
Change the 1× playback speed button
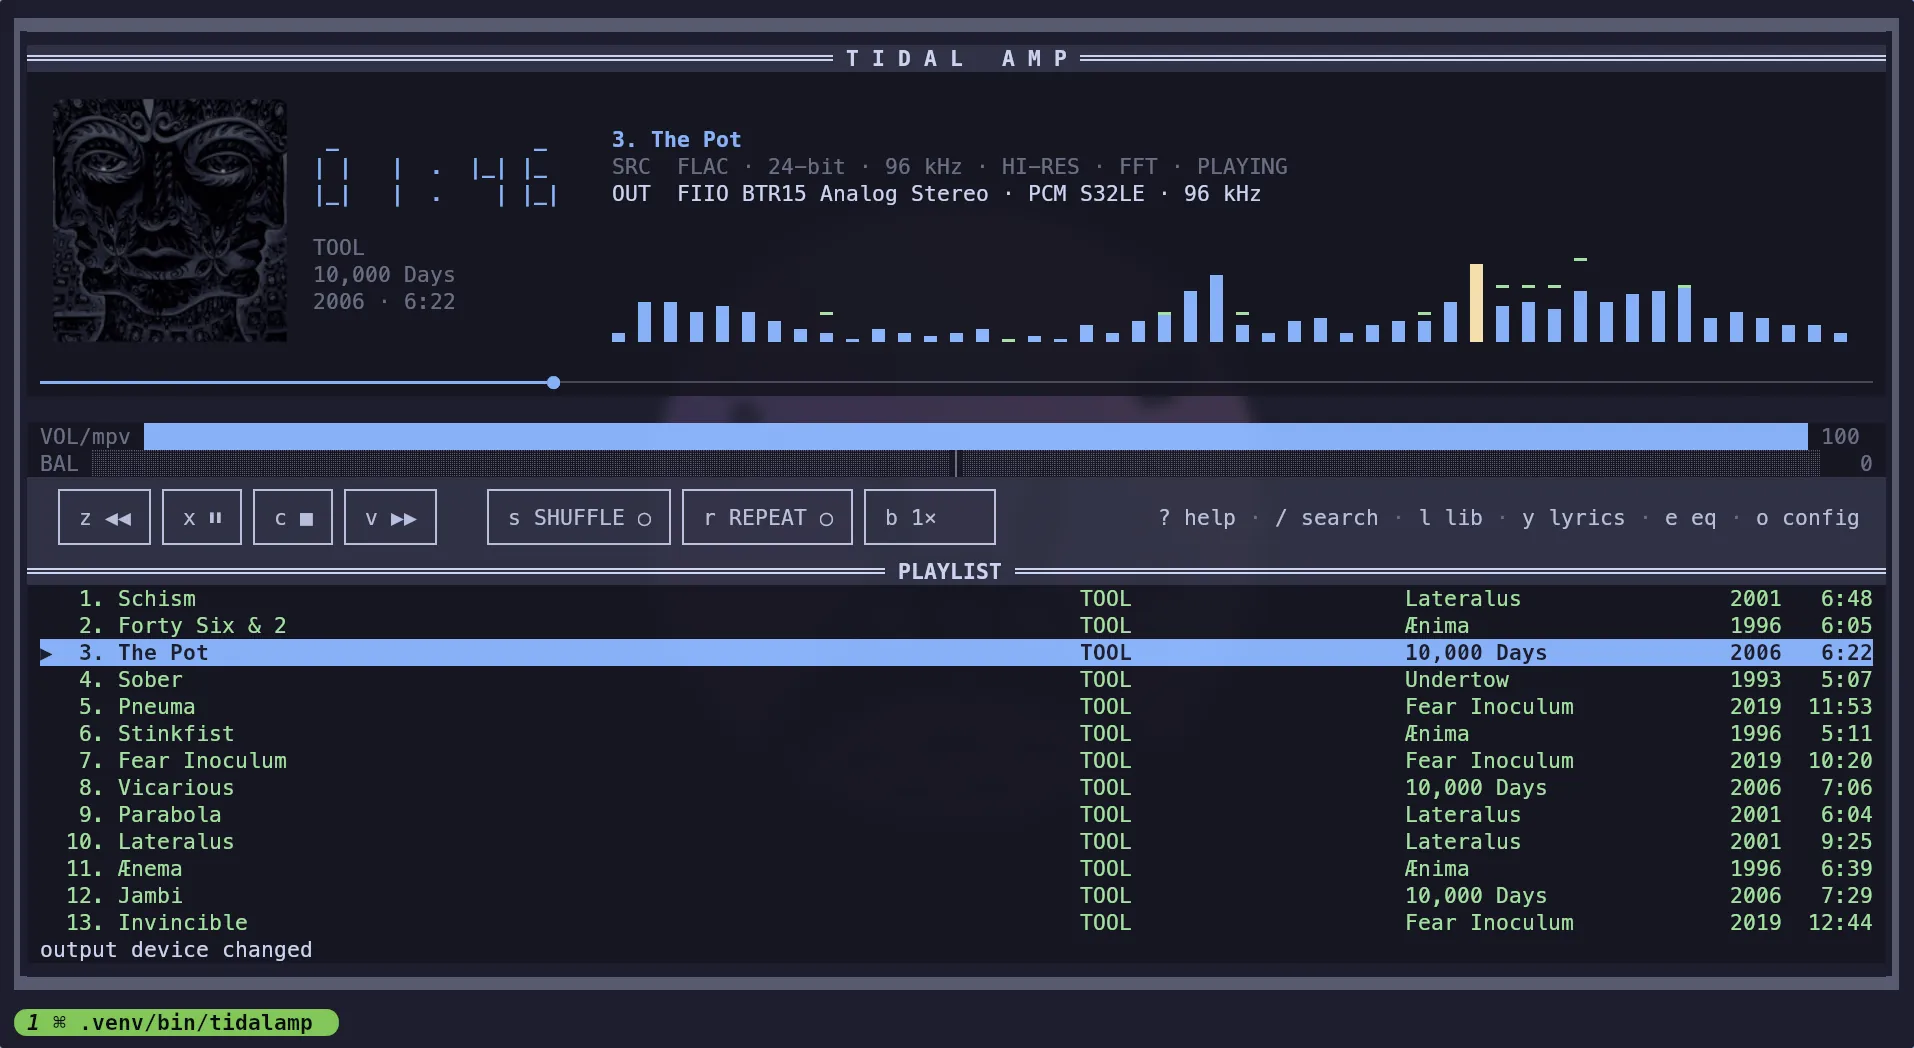930,517
